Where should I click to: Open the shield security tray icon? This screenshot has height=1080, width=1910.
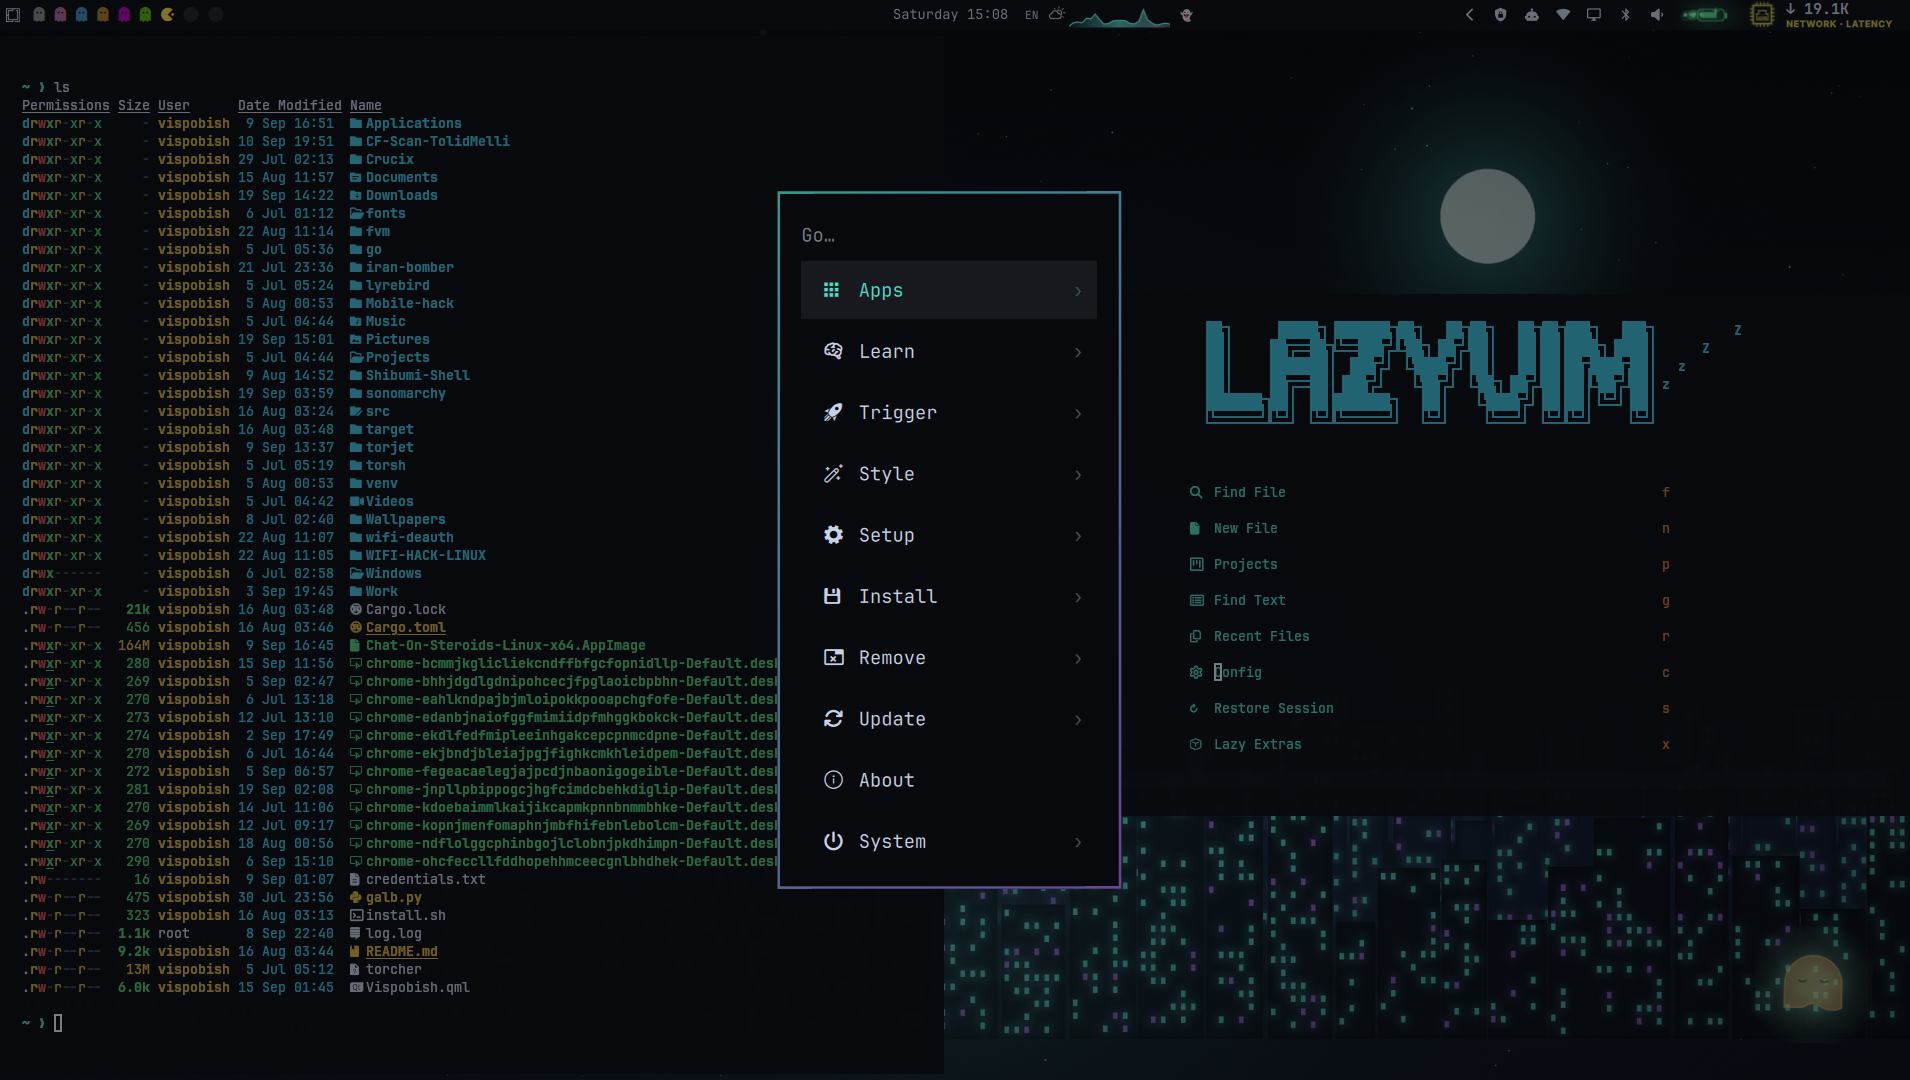(x=1500, y=15)
